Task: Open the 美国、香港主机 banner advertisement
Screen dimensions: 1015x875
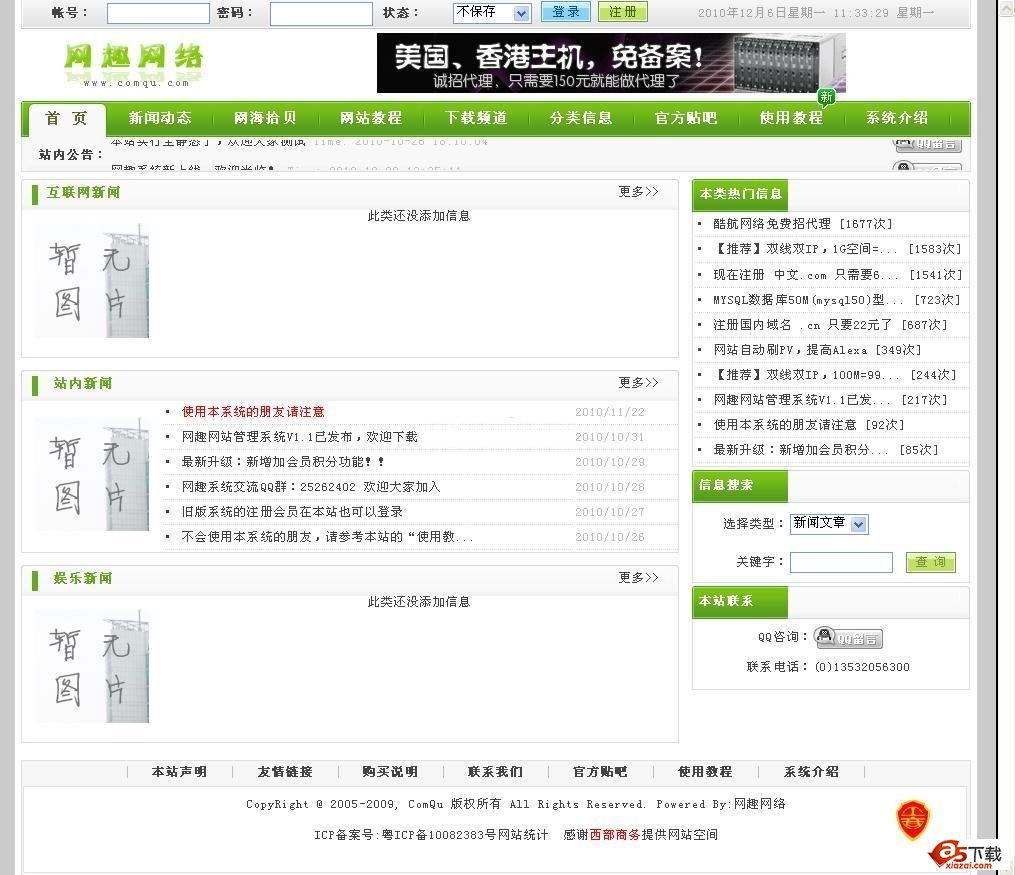Action: coord(611,63)
